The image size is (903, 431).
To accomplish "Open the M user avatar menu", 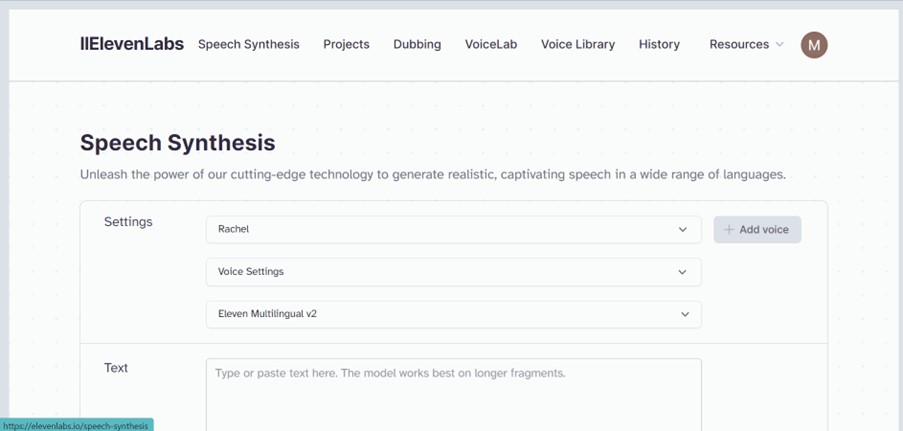I will 814,45.
